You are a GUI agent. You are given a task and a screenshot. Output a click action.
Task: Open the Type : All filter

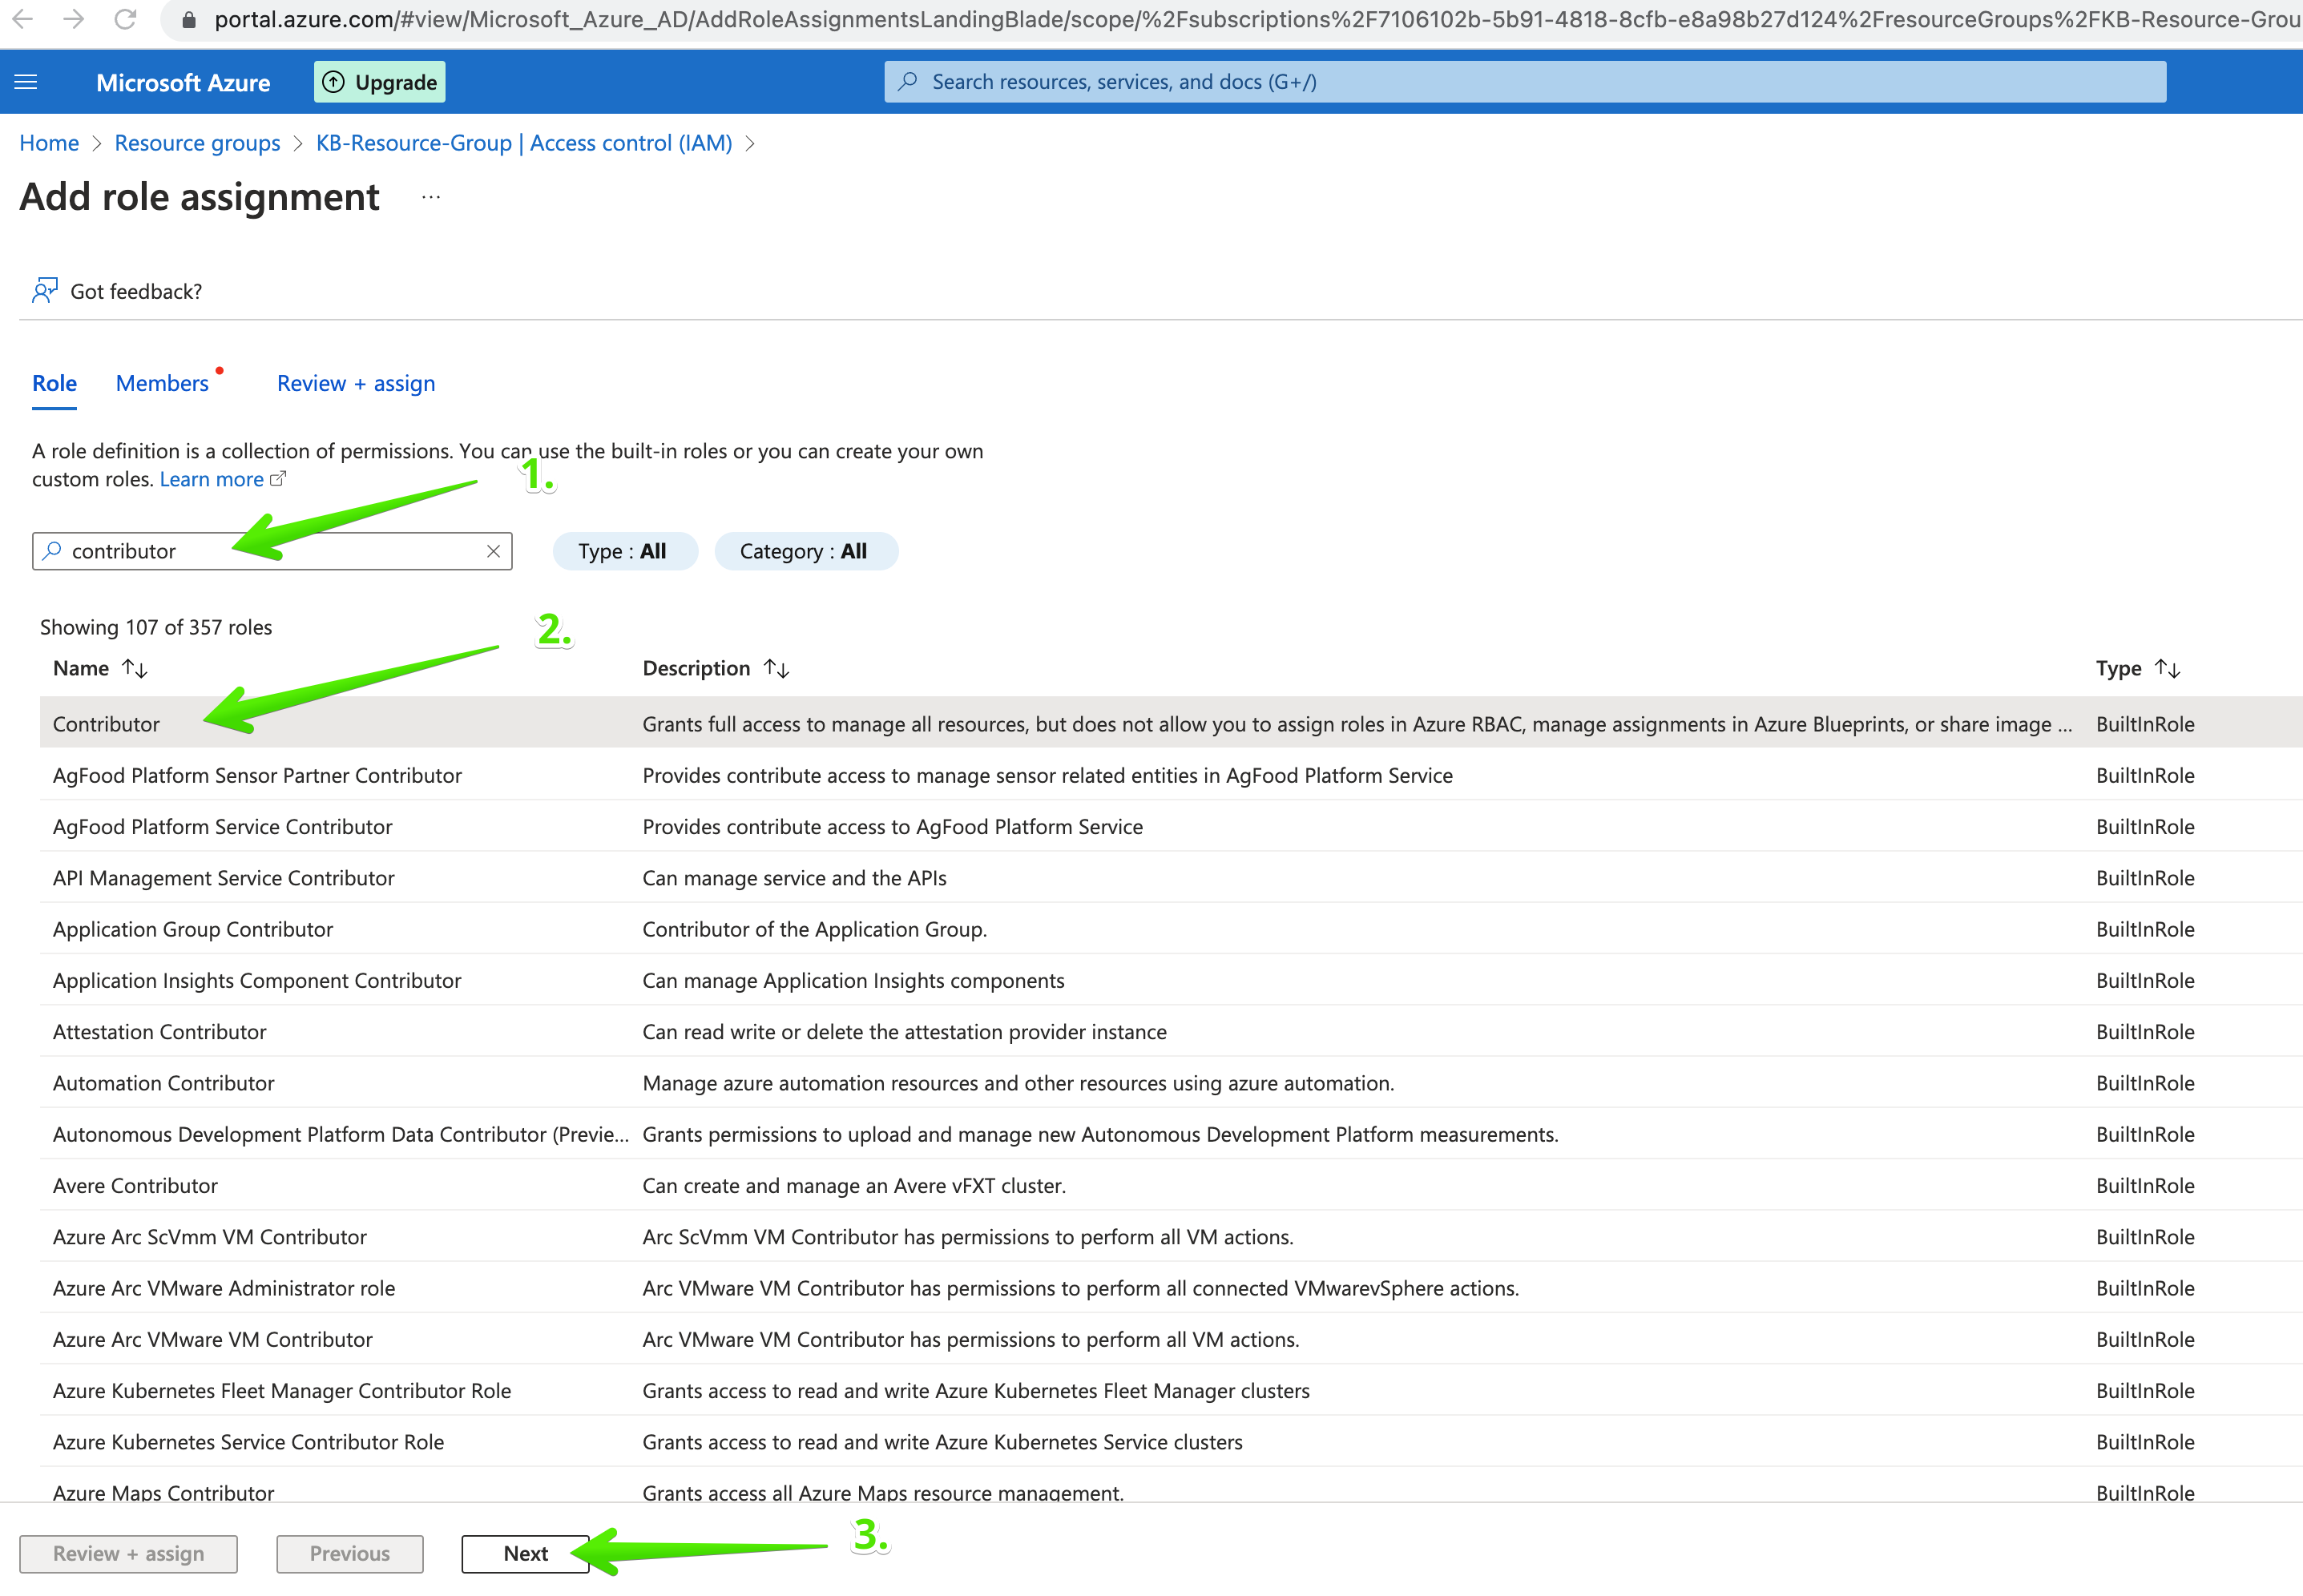point(624,551)
